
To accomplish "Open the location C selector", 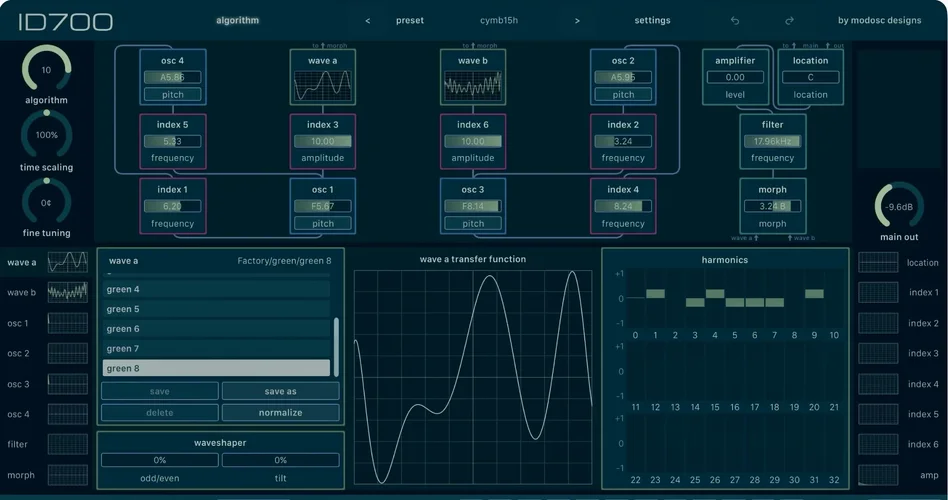I will click(x=810, y=77).
